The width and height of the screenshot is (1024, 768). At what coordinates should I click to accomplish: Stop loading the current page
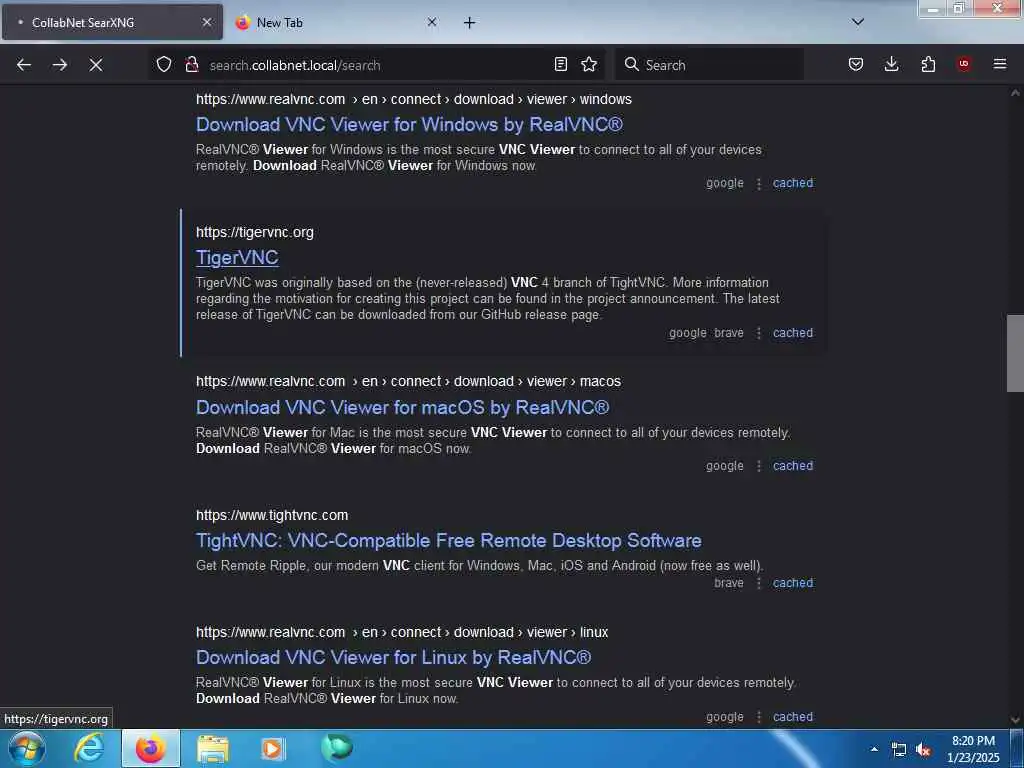tap(96, 65)
